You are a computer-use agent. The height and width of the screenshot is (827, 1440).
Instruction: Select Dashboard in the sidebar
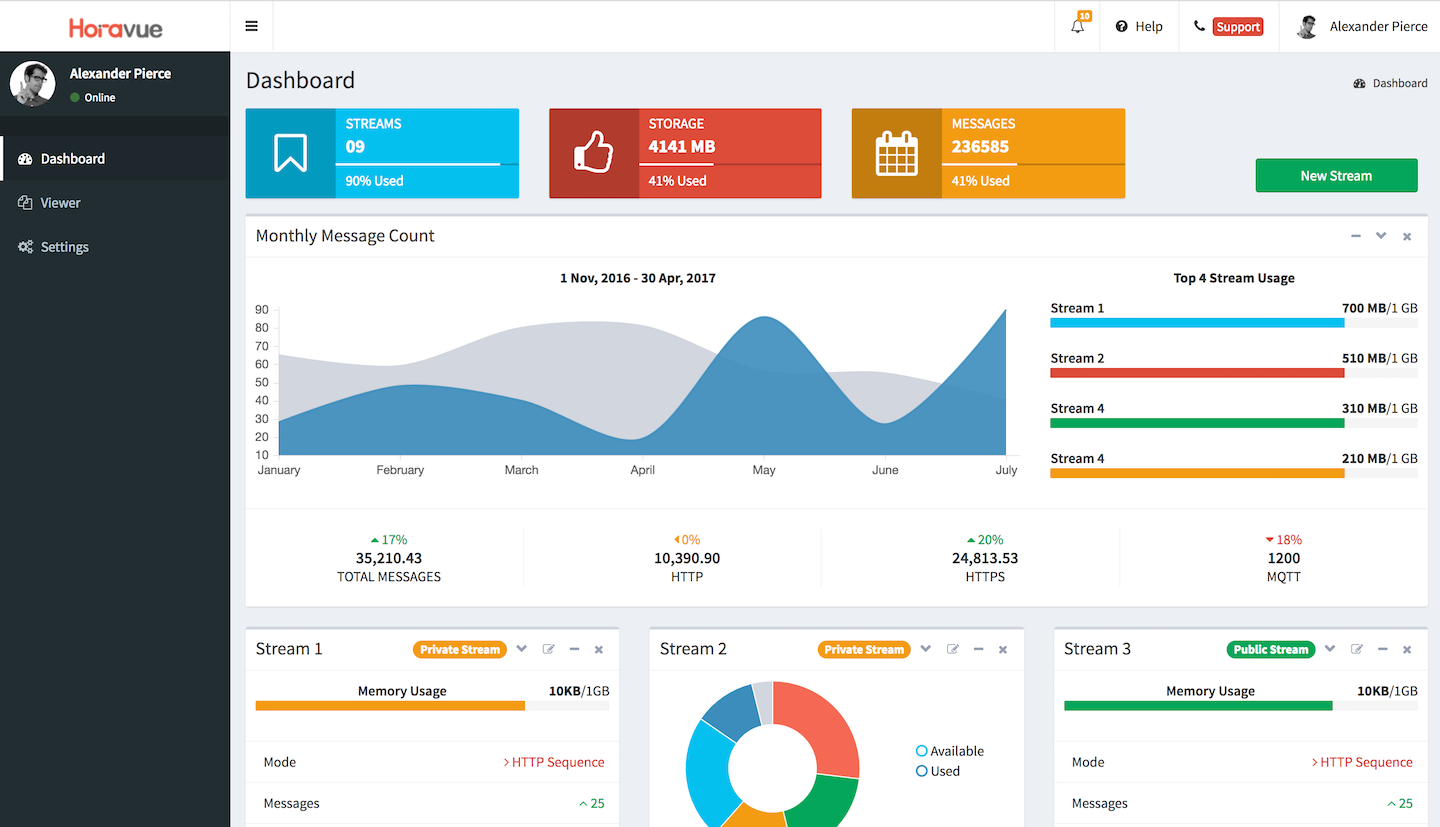pos(72,158)
